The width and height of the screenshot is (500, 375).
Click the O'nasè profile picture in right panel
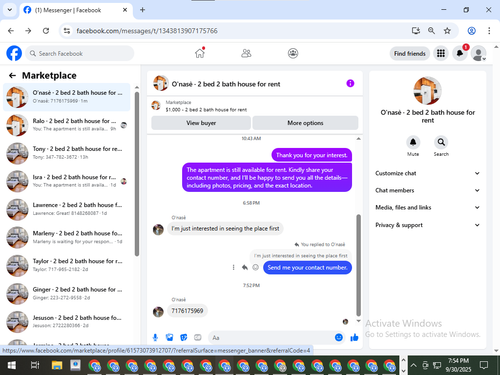click(427, 91)
